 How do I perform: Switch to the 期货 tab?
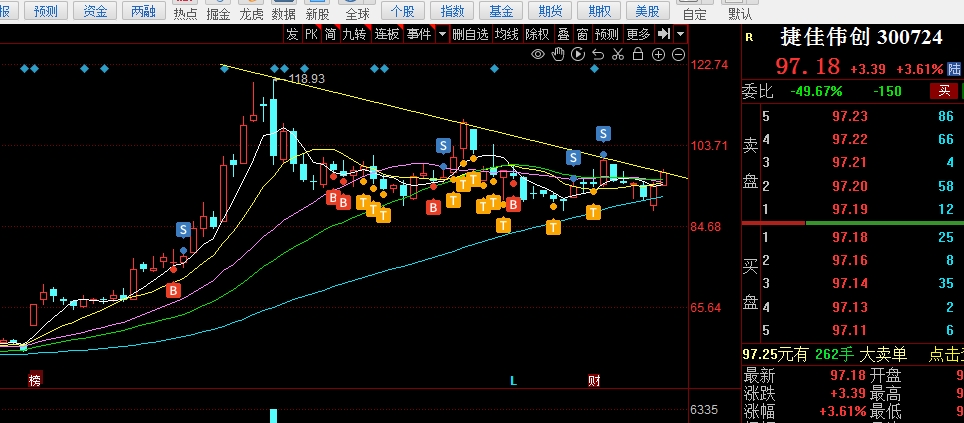pyautogui.click(x=550, y=10)
